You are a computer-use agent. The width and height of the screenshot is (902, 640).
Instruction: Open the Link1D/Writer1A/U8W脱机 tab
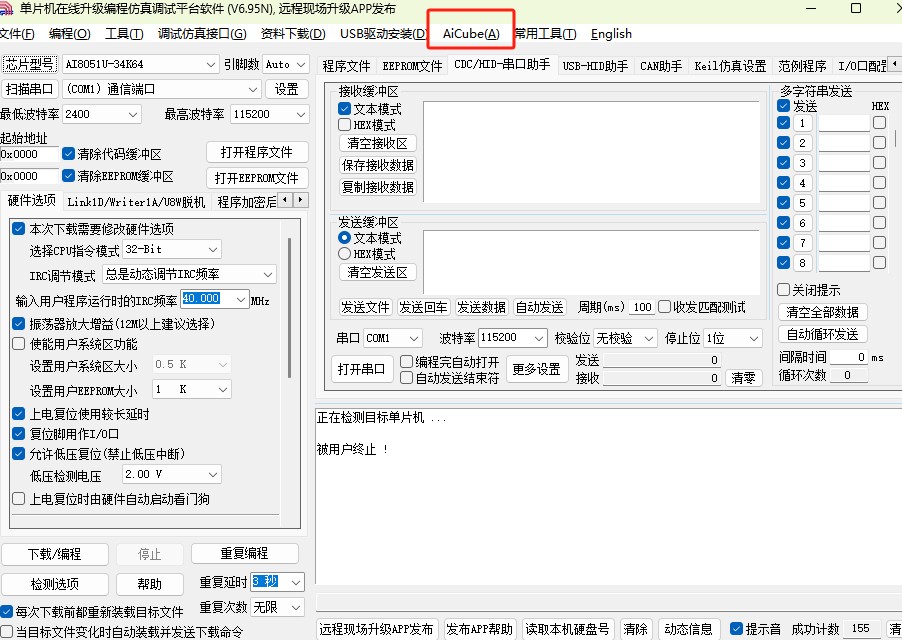tap(136, 202)
